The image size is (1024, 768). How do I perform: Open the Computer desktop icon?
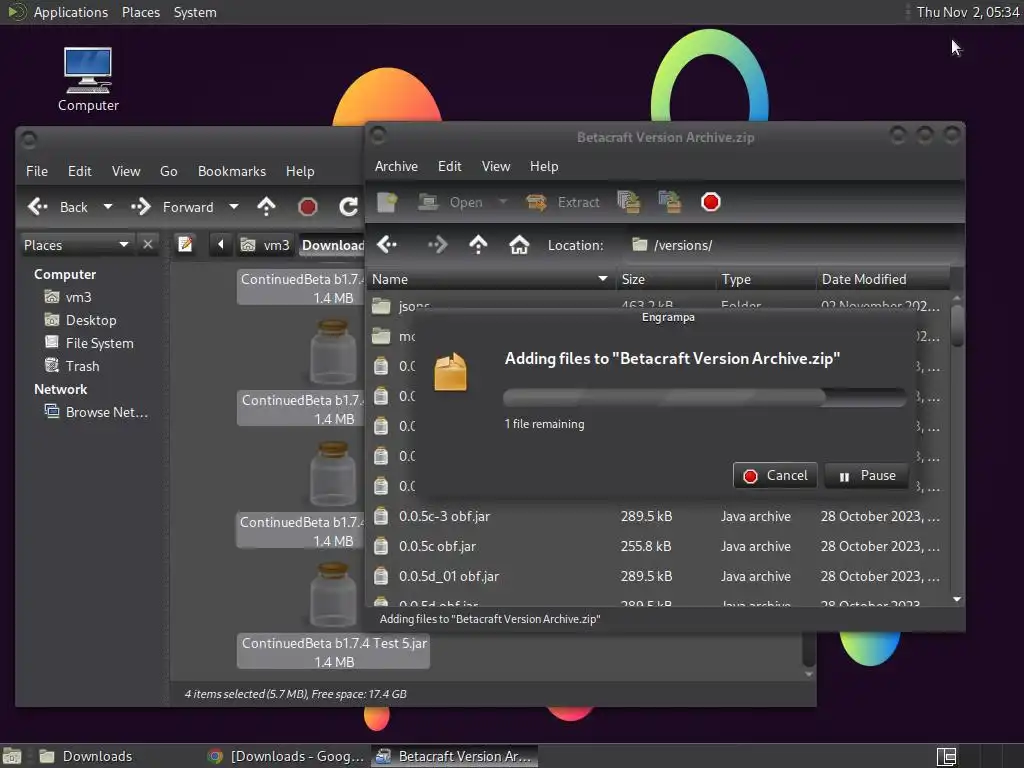88,79
